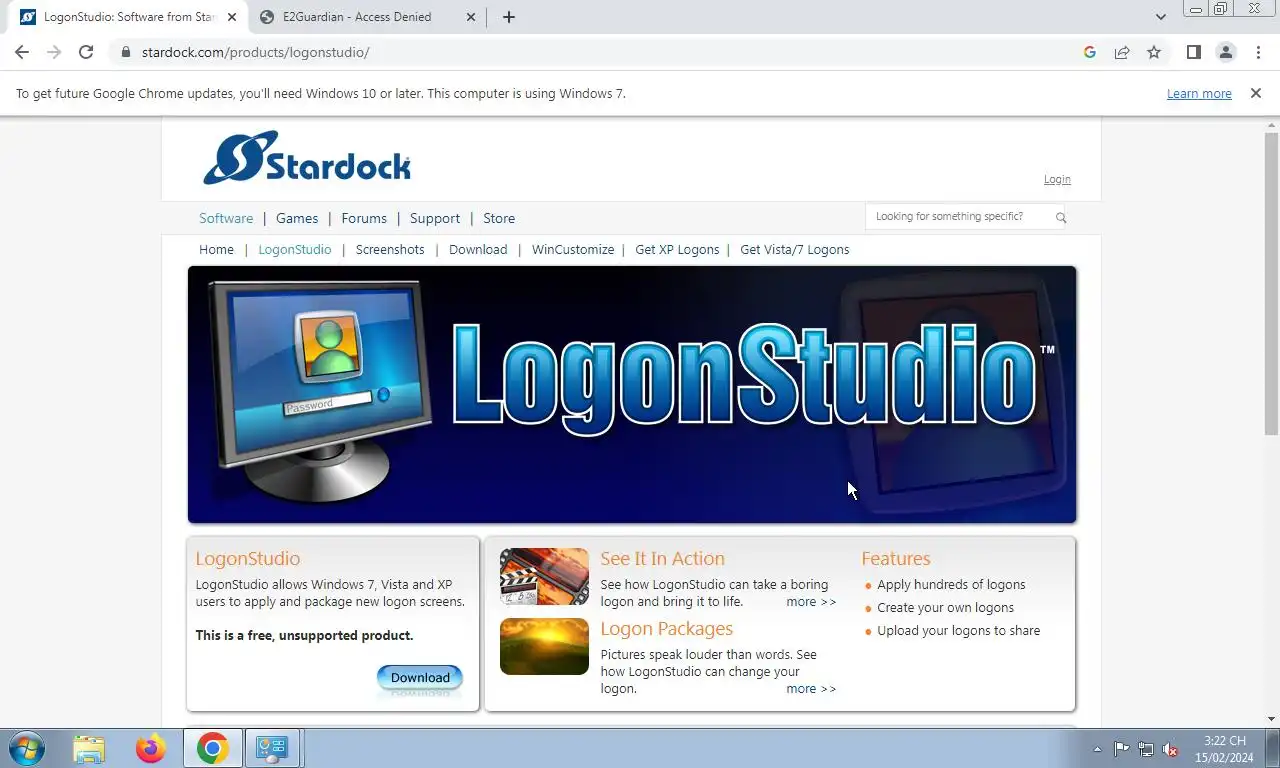Open a new tab with the plus button
Viewport: 1280px width, 768px height.
[x=508, y=17]
